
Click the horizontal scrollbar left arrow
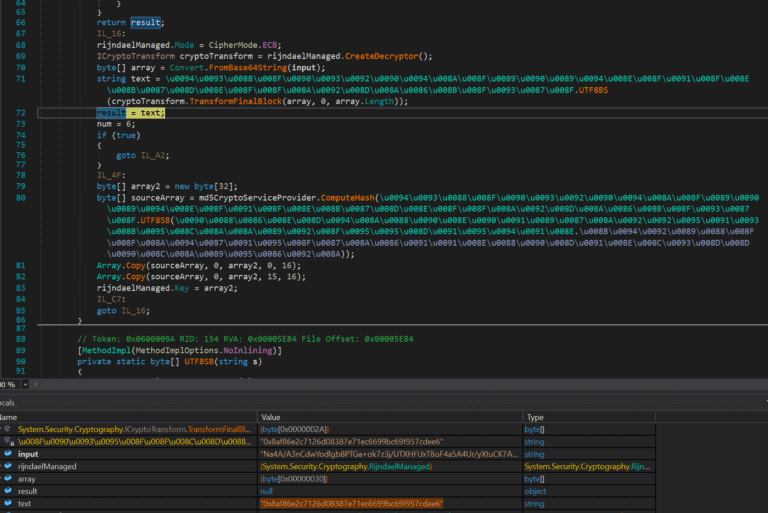[x=35, y=385]
